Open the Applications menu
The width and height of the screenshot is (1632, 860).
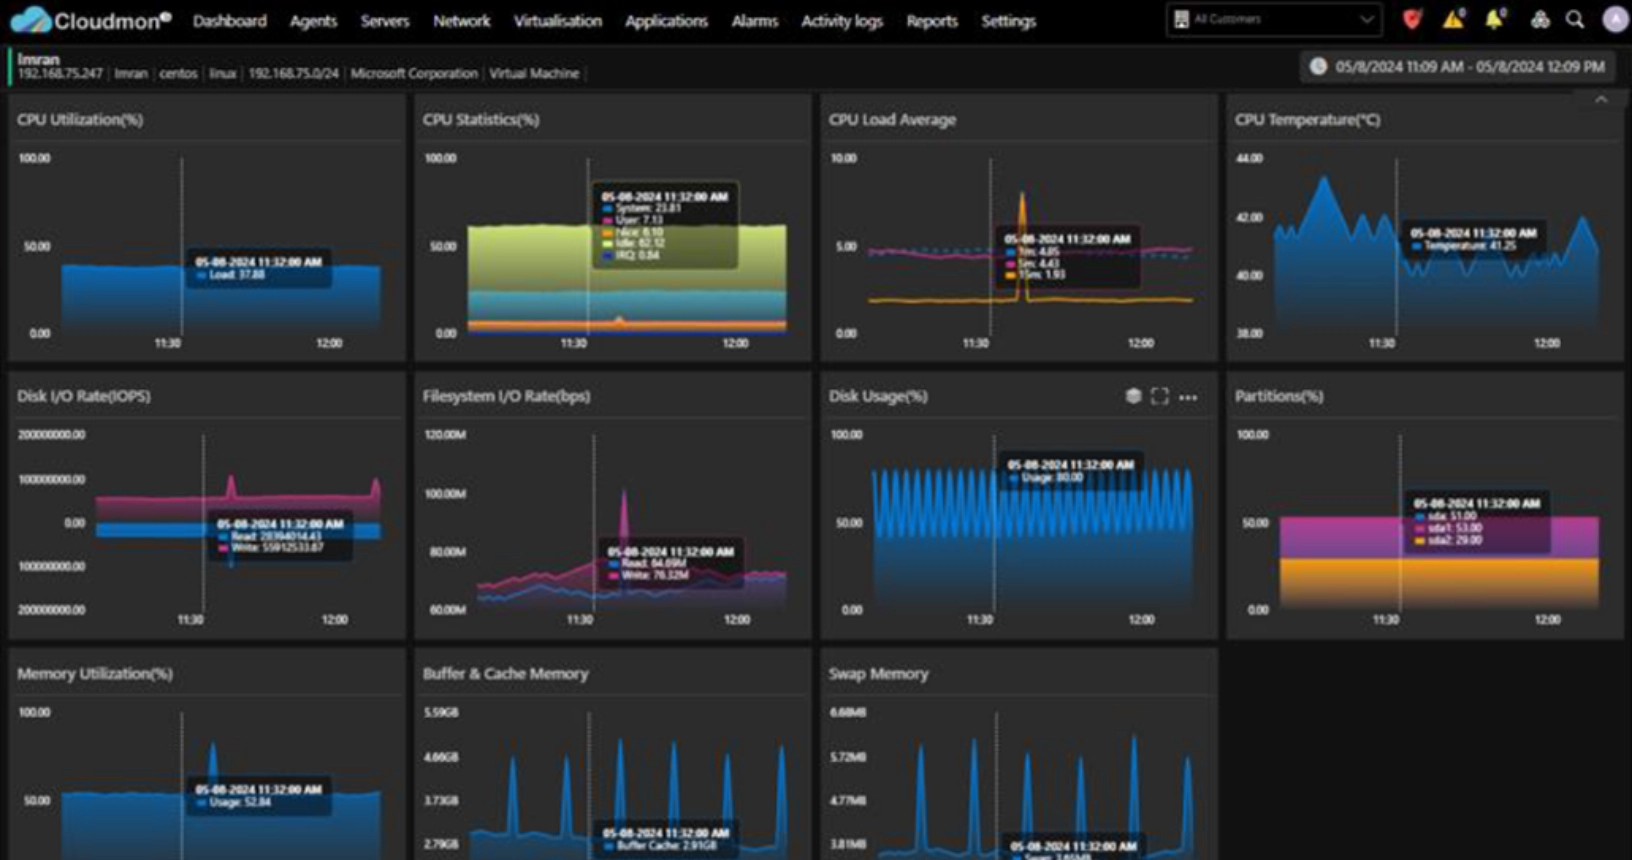coord(666,21)
